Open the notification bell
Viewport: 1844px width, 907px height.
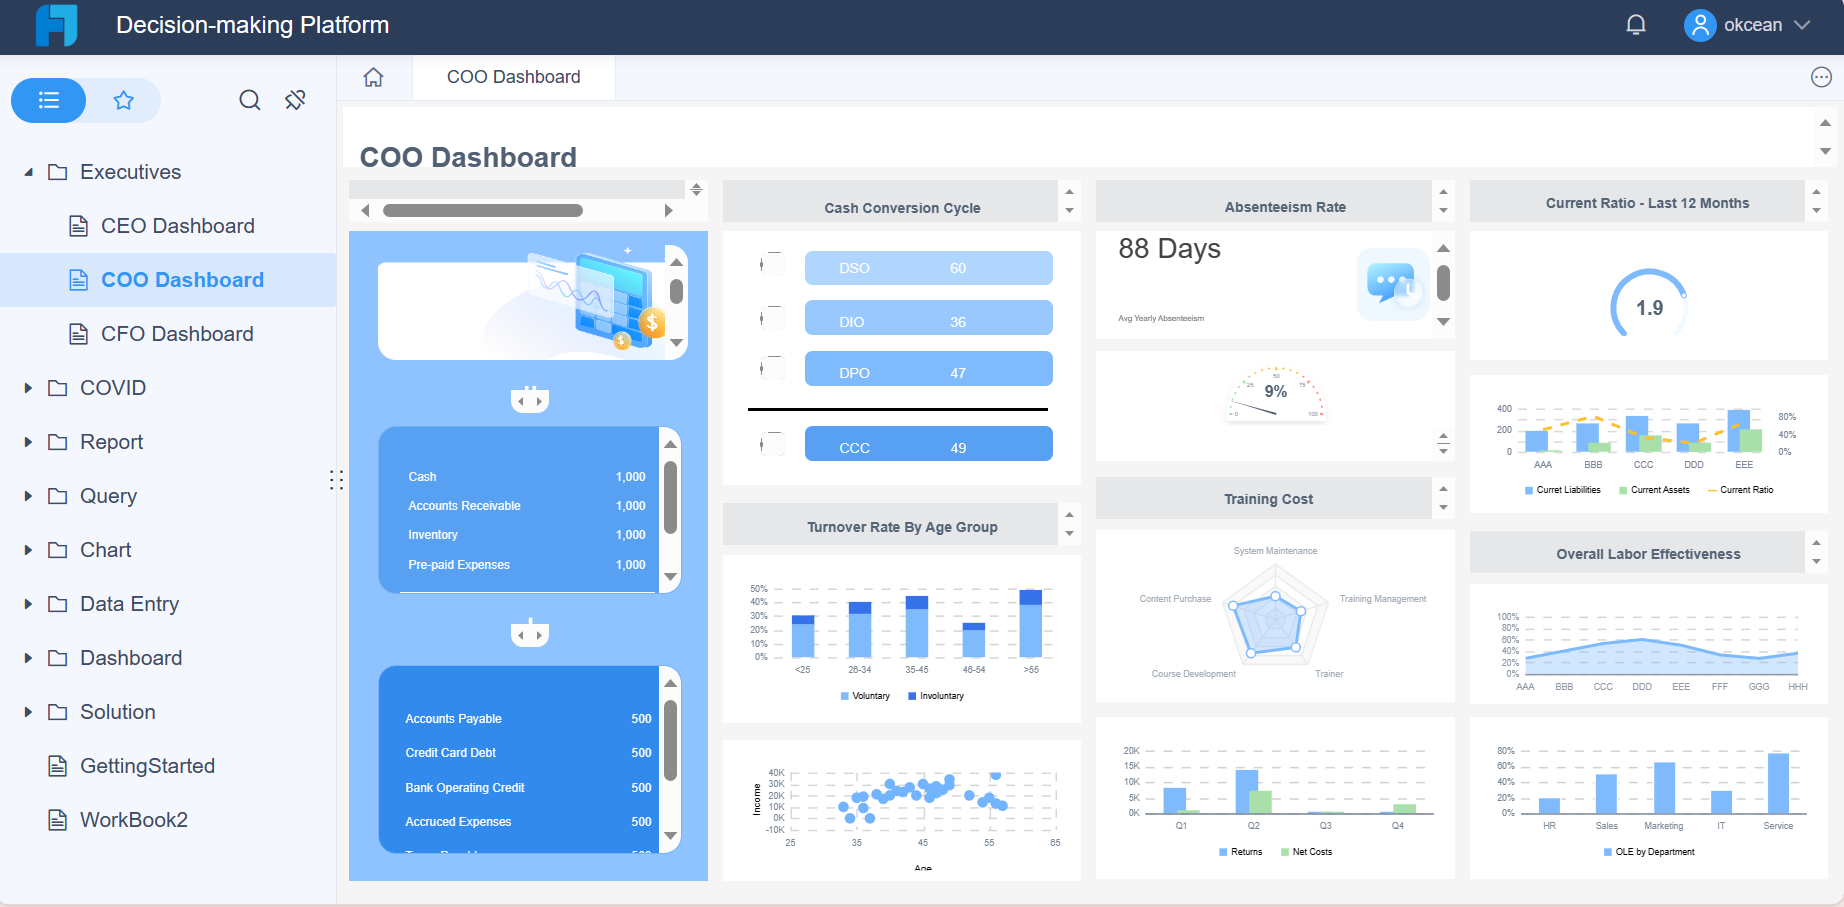[x=1636, y=25]
